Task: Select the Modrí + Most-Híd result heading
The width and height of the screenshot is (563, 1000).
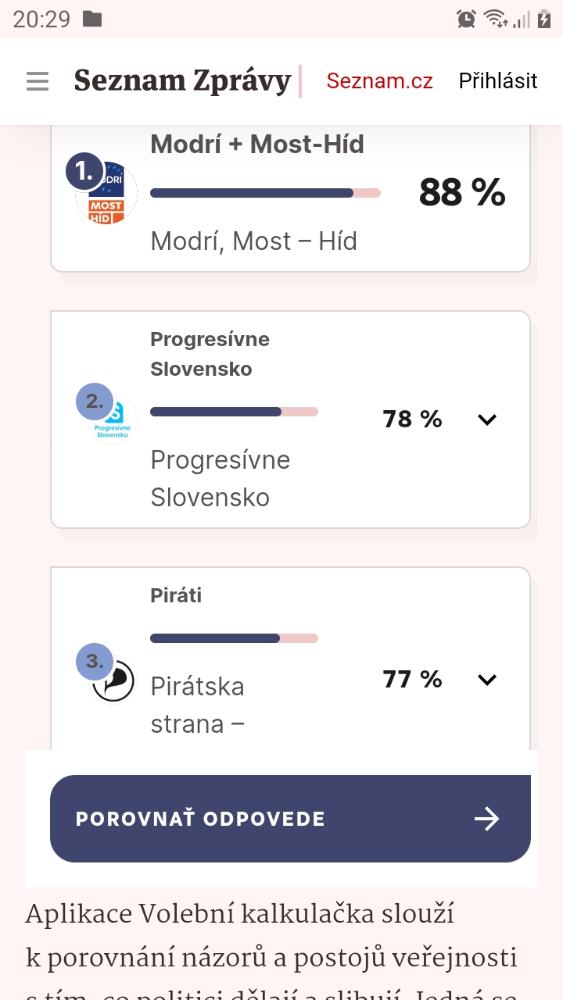Action: point(257,144)
